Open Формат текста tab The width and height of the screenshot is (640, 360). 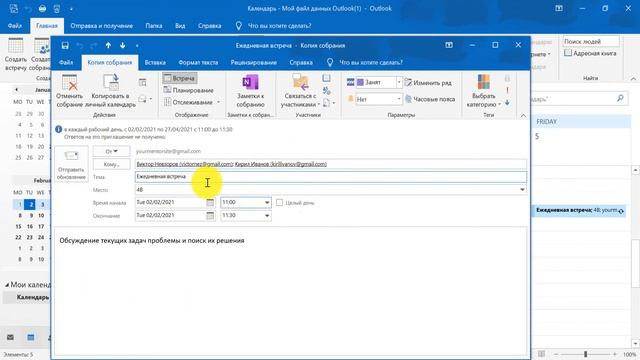[x=198, y=62]
